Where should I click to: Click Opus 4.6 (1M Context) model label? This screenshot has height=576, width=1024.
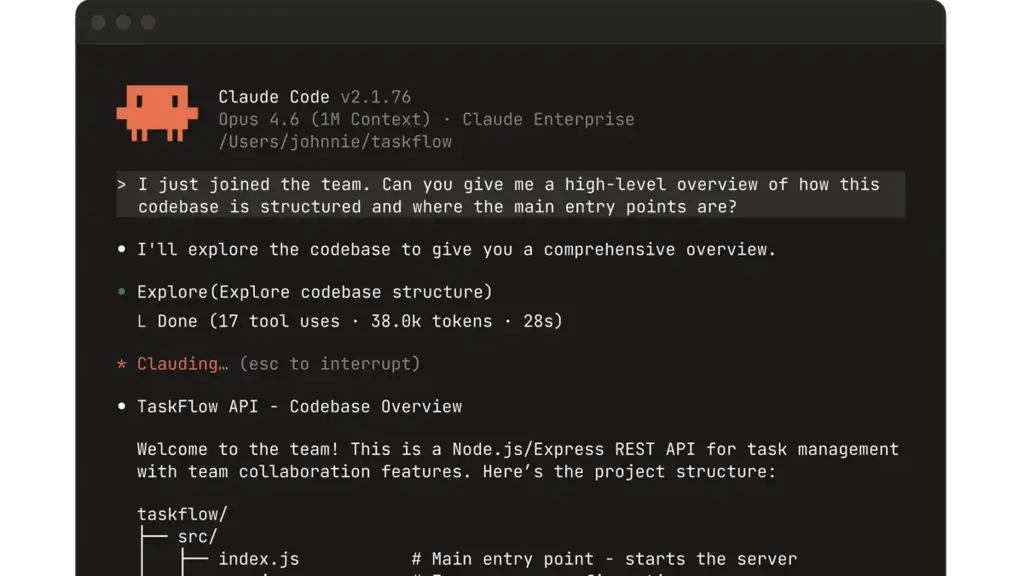[320, 119]
